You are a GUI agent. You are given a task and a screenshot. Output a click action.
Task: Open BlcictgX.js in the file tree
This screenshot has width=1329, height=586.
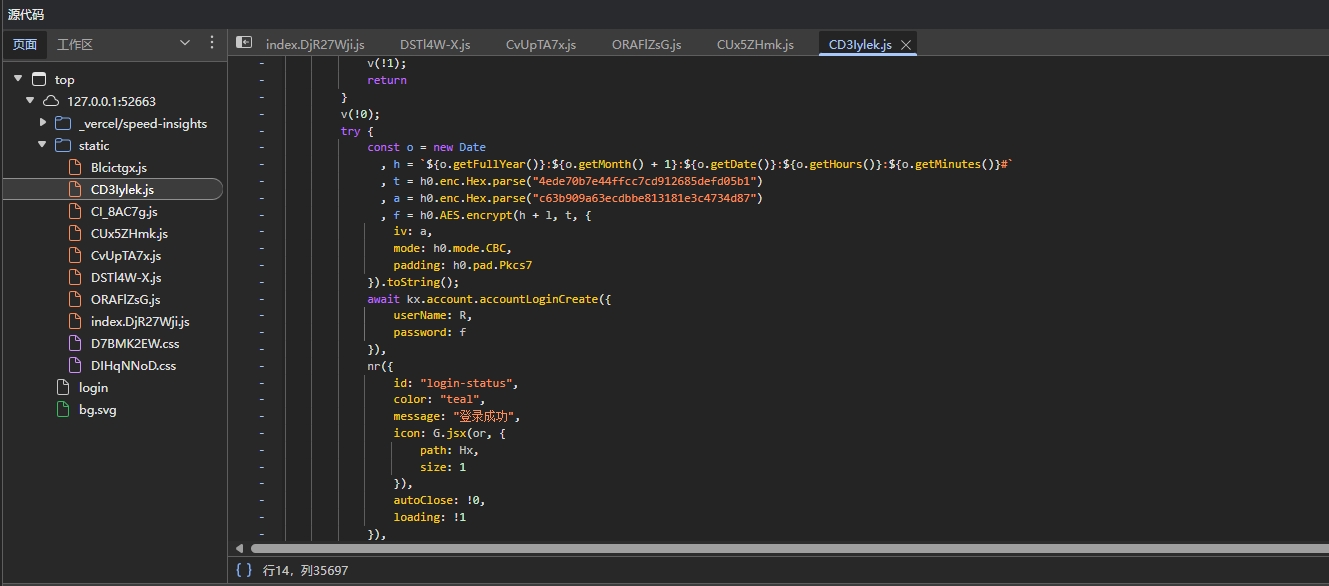pyautogui.click(x=118, y=168)
